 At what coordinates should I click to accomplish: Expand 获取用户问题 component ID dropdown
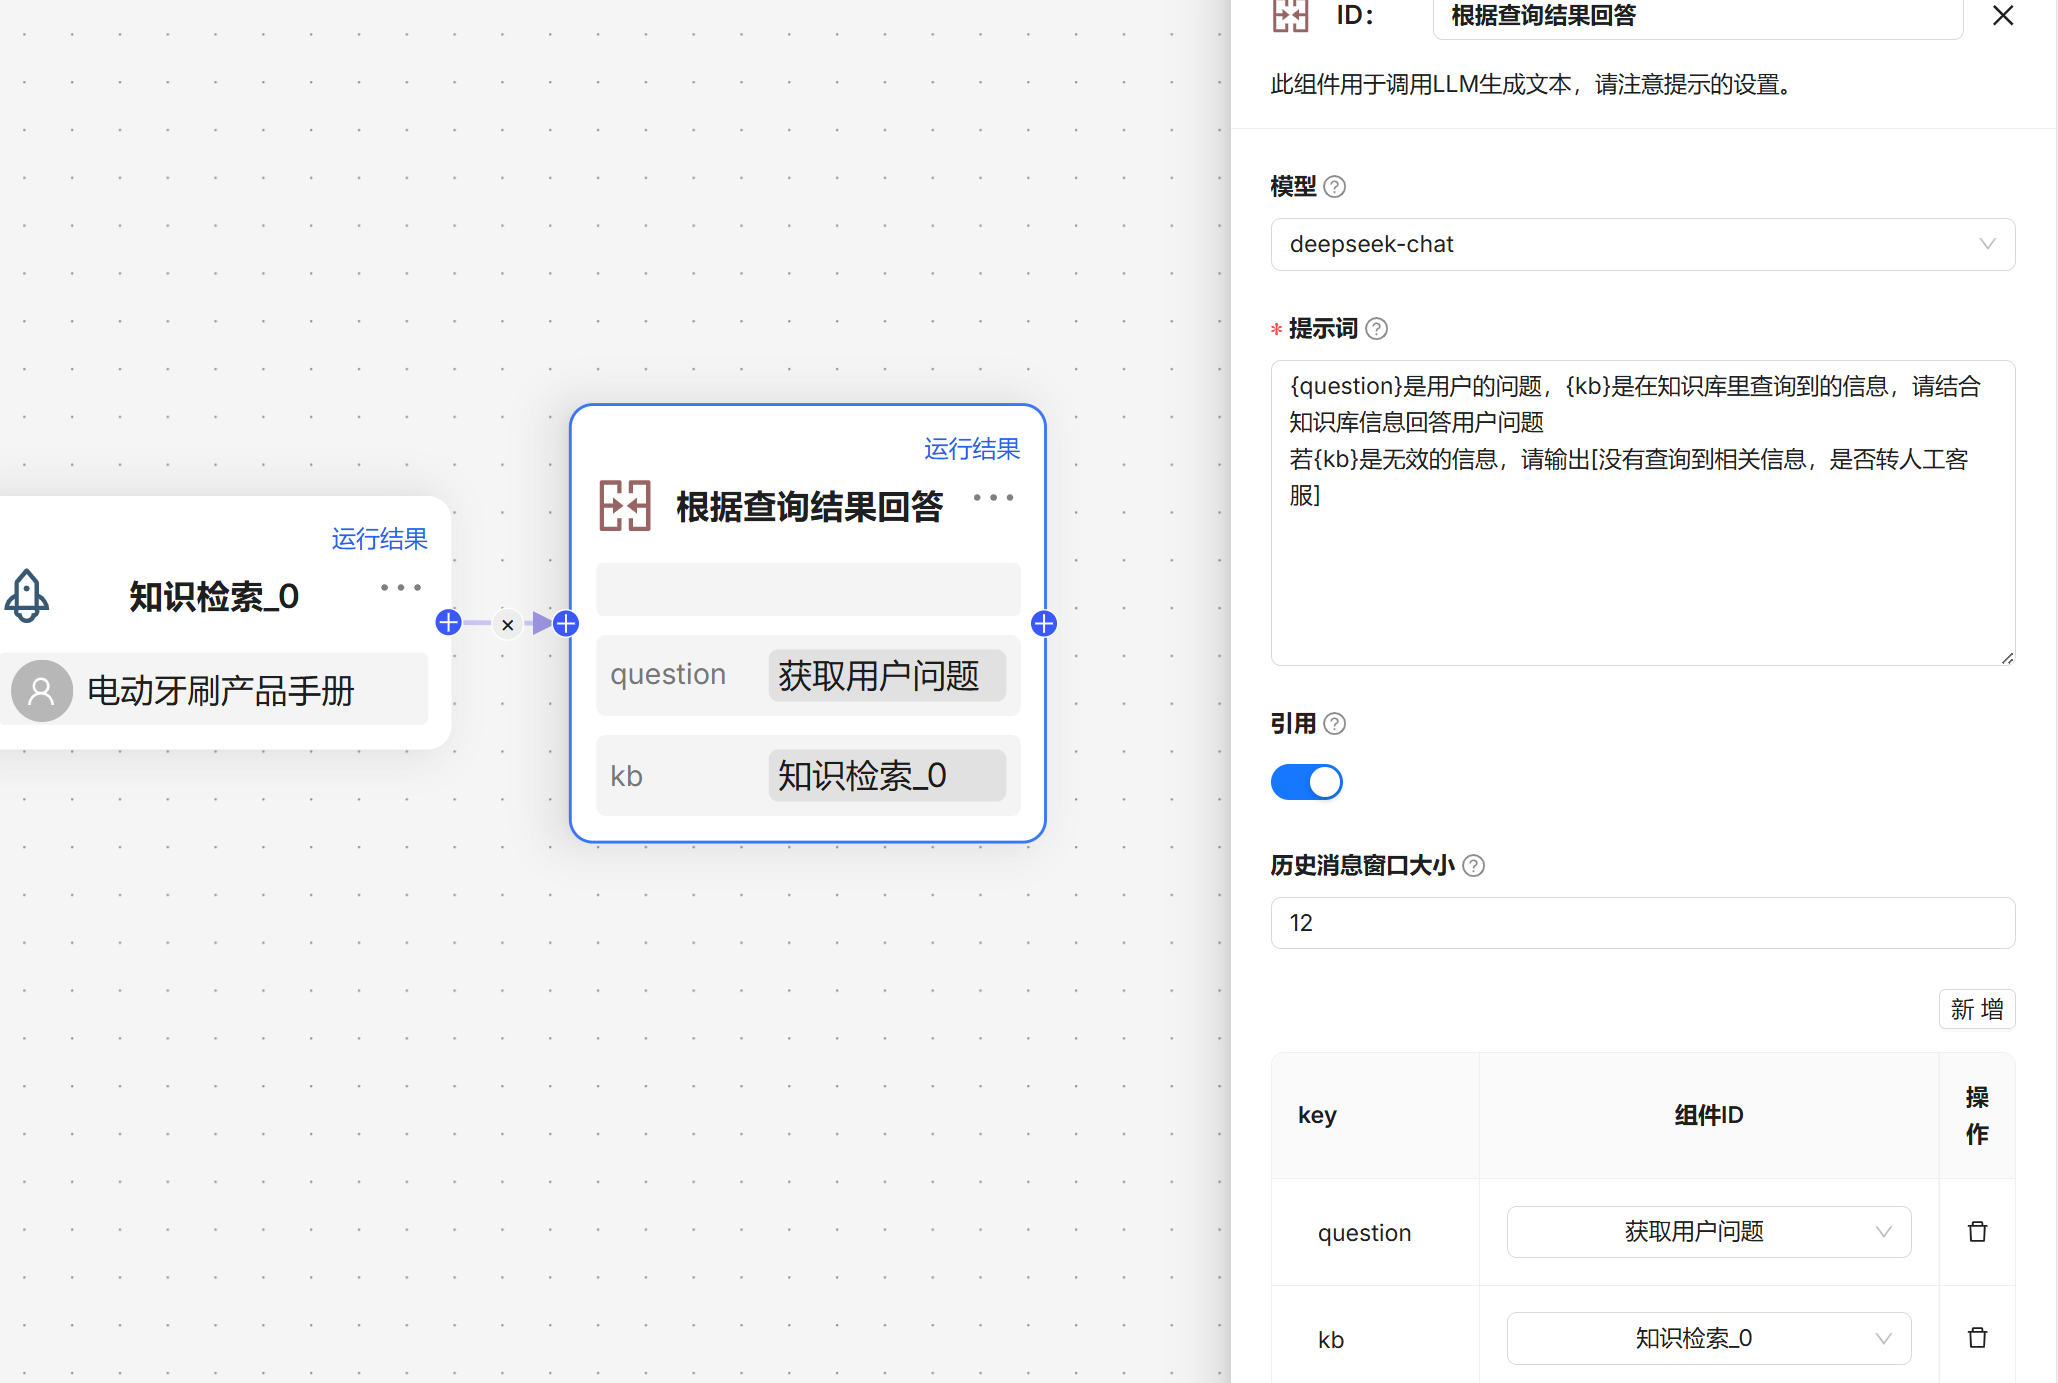[x=1708, y=1232]
